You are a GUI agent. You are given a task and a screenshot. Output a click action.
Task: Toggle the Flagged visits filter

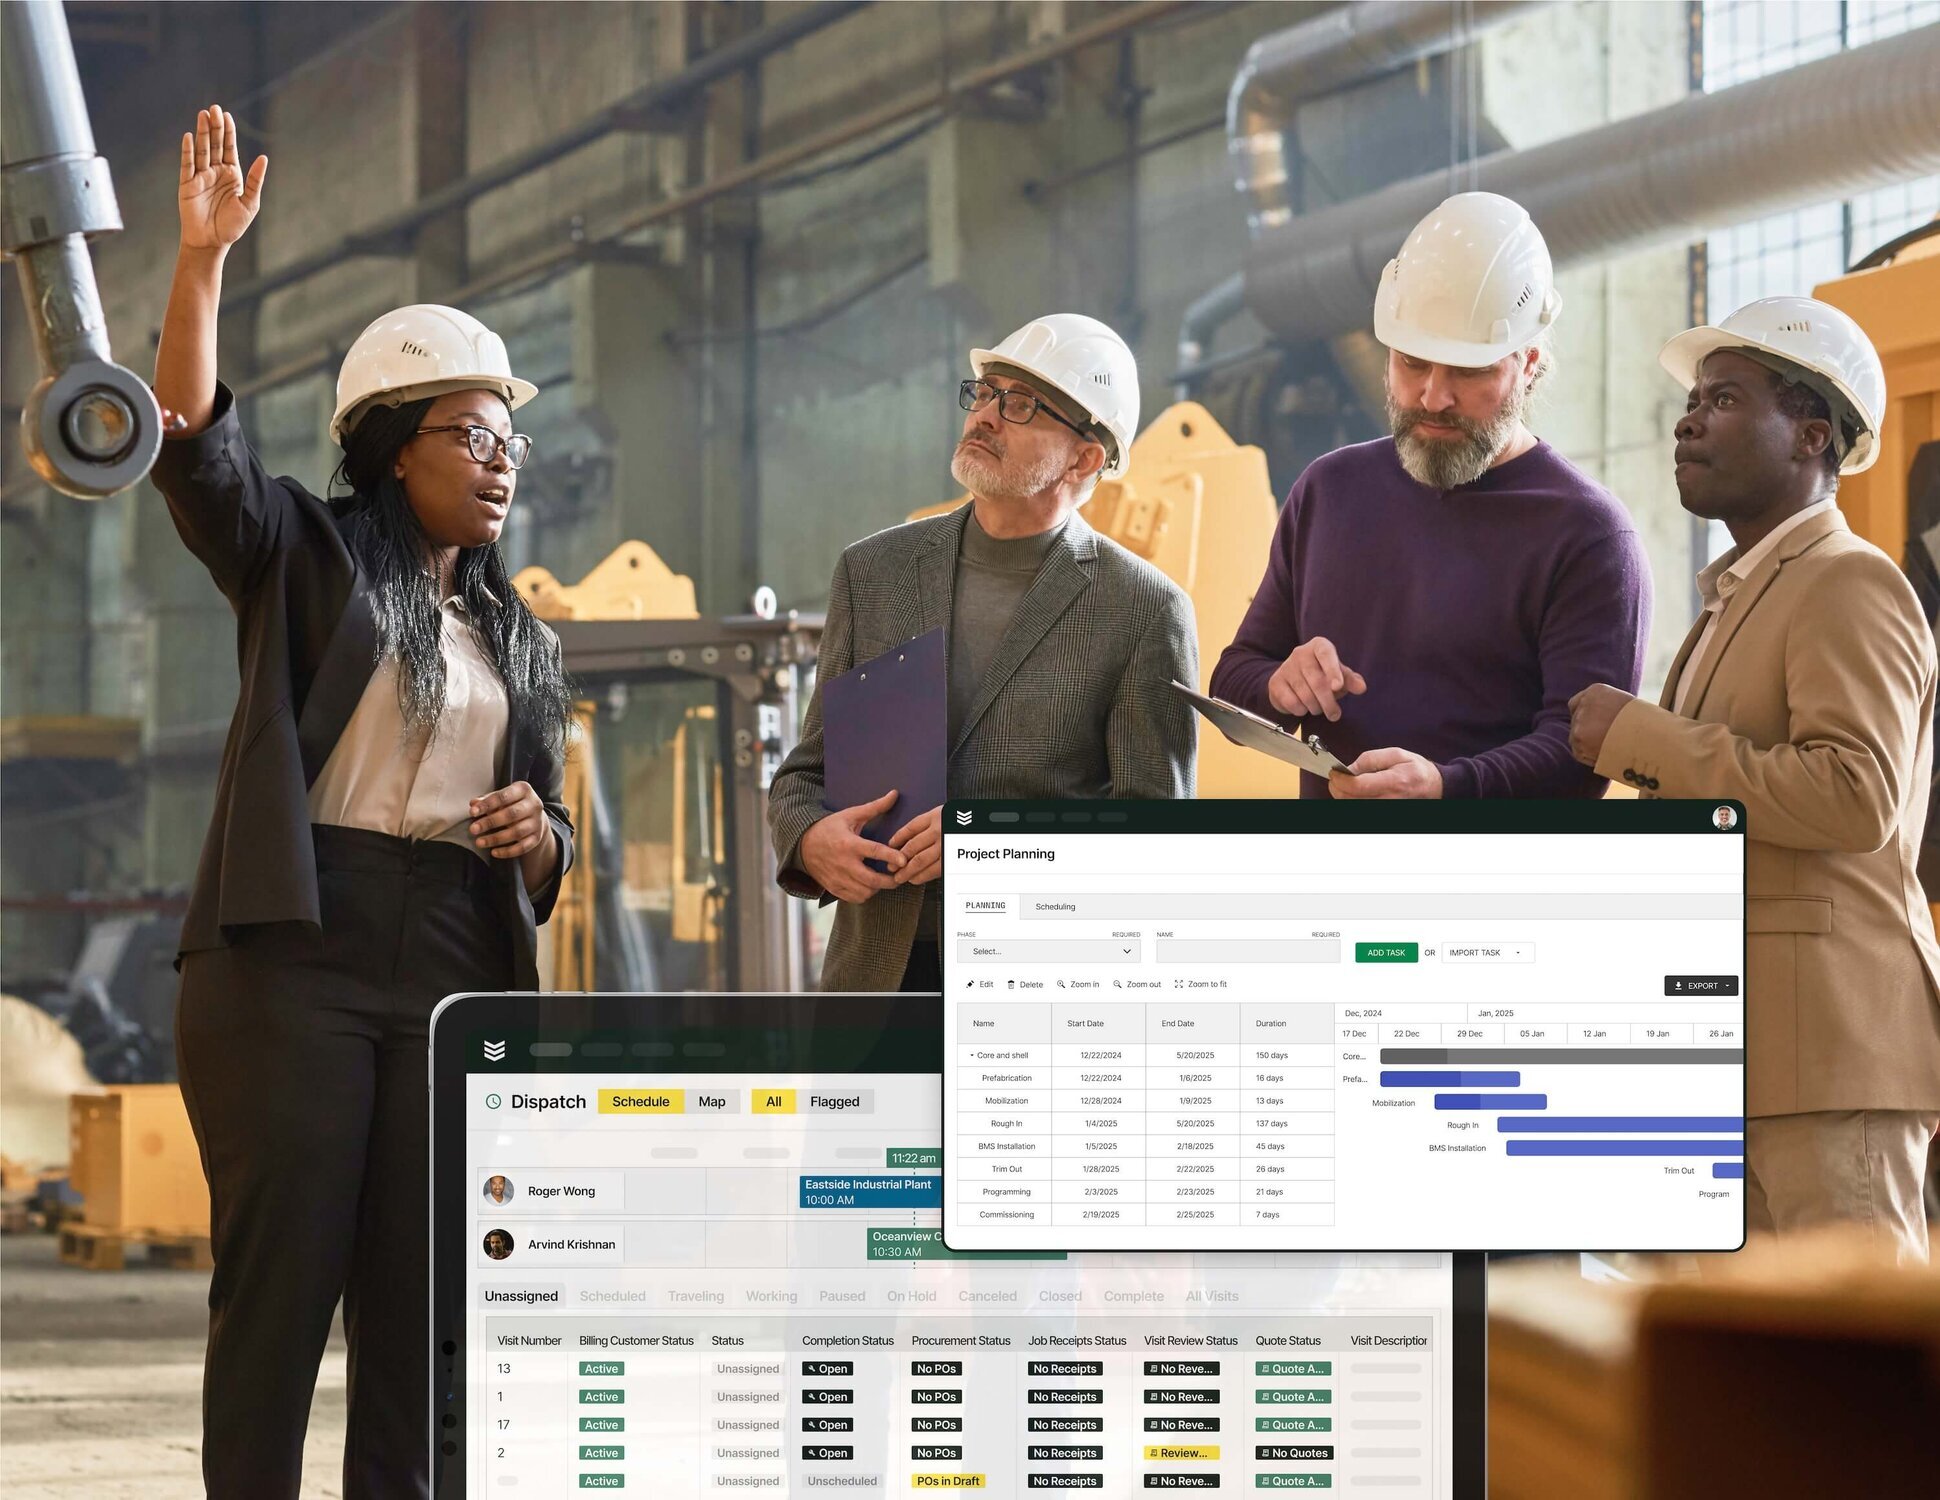pos(834,1101)
